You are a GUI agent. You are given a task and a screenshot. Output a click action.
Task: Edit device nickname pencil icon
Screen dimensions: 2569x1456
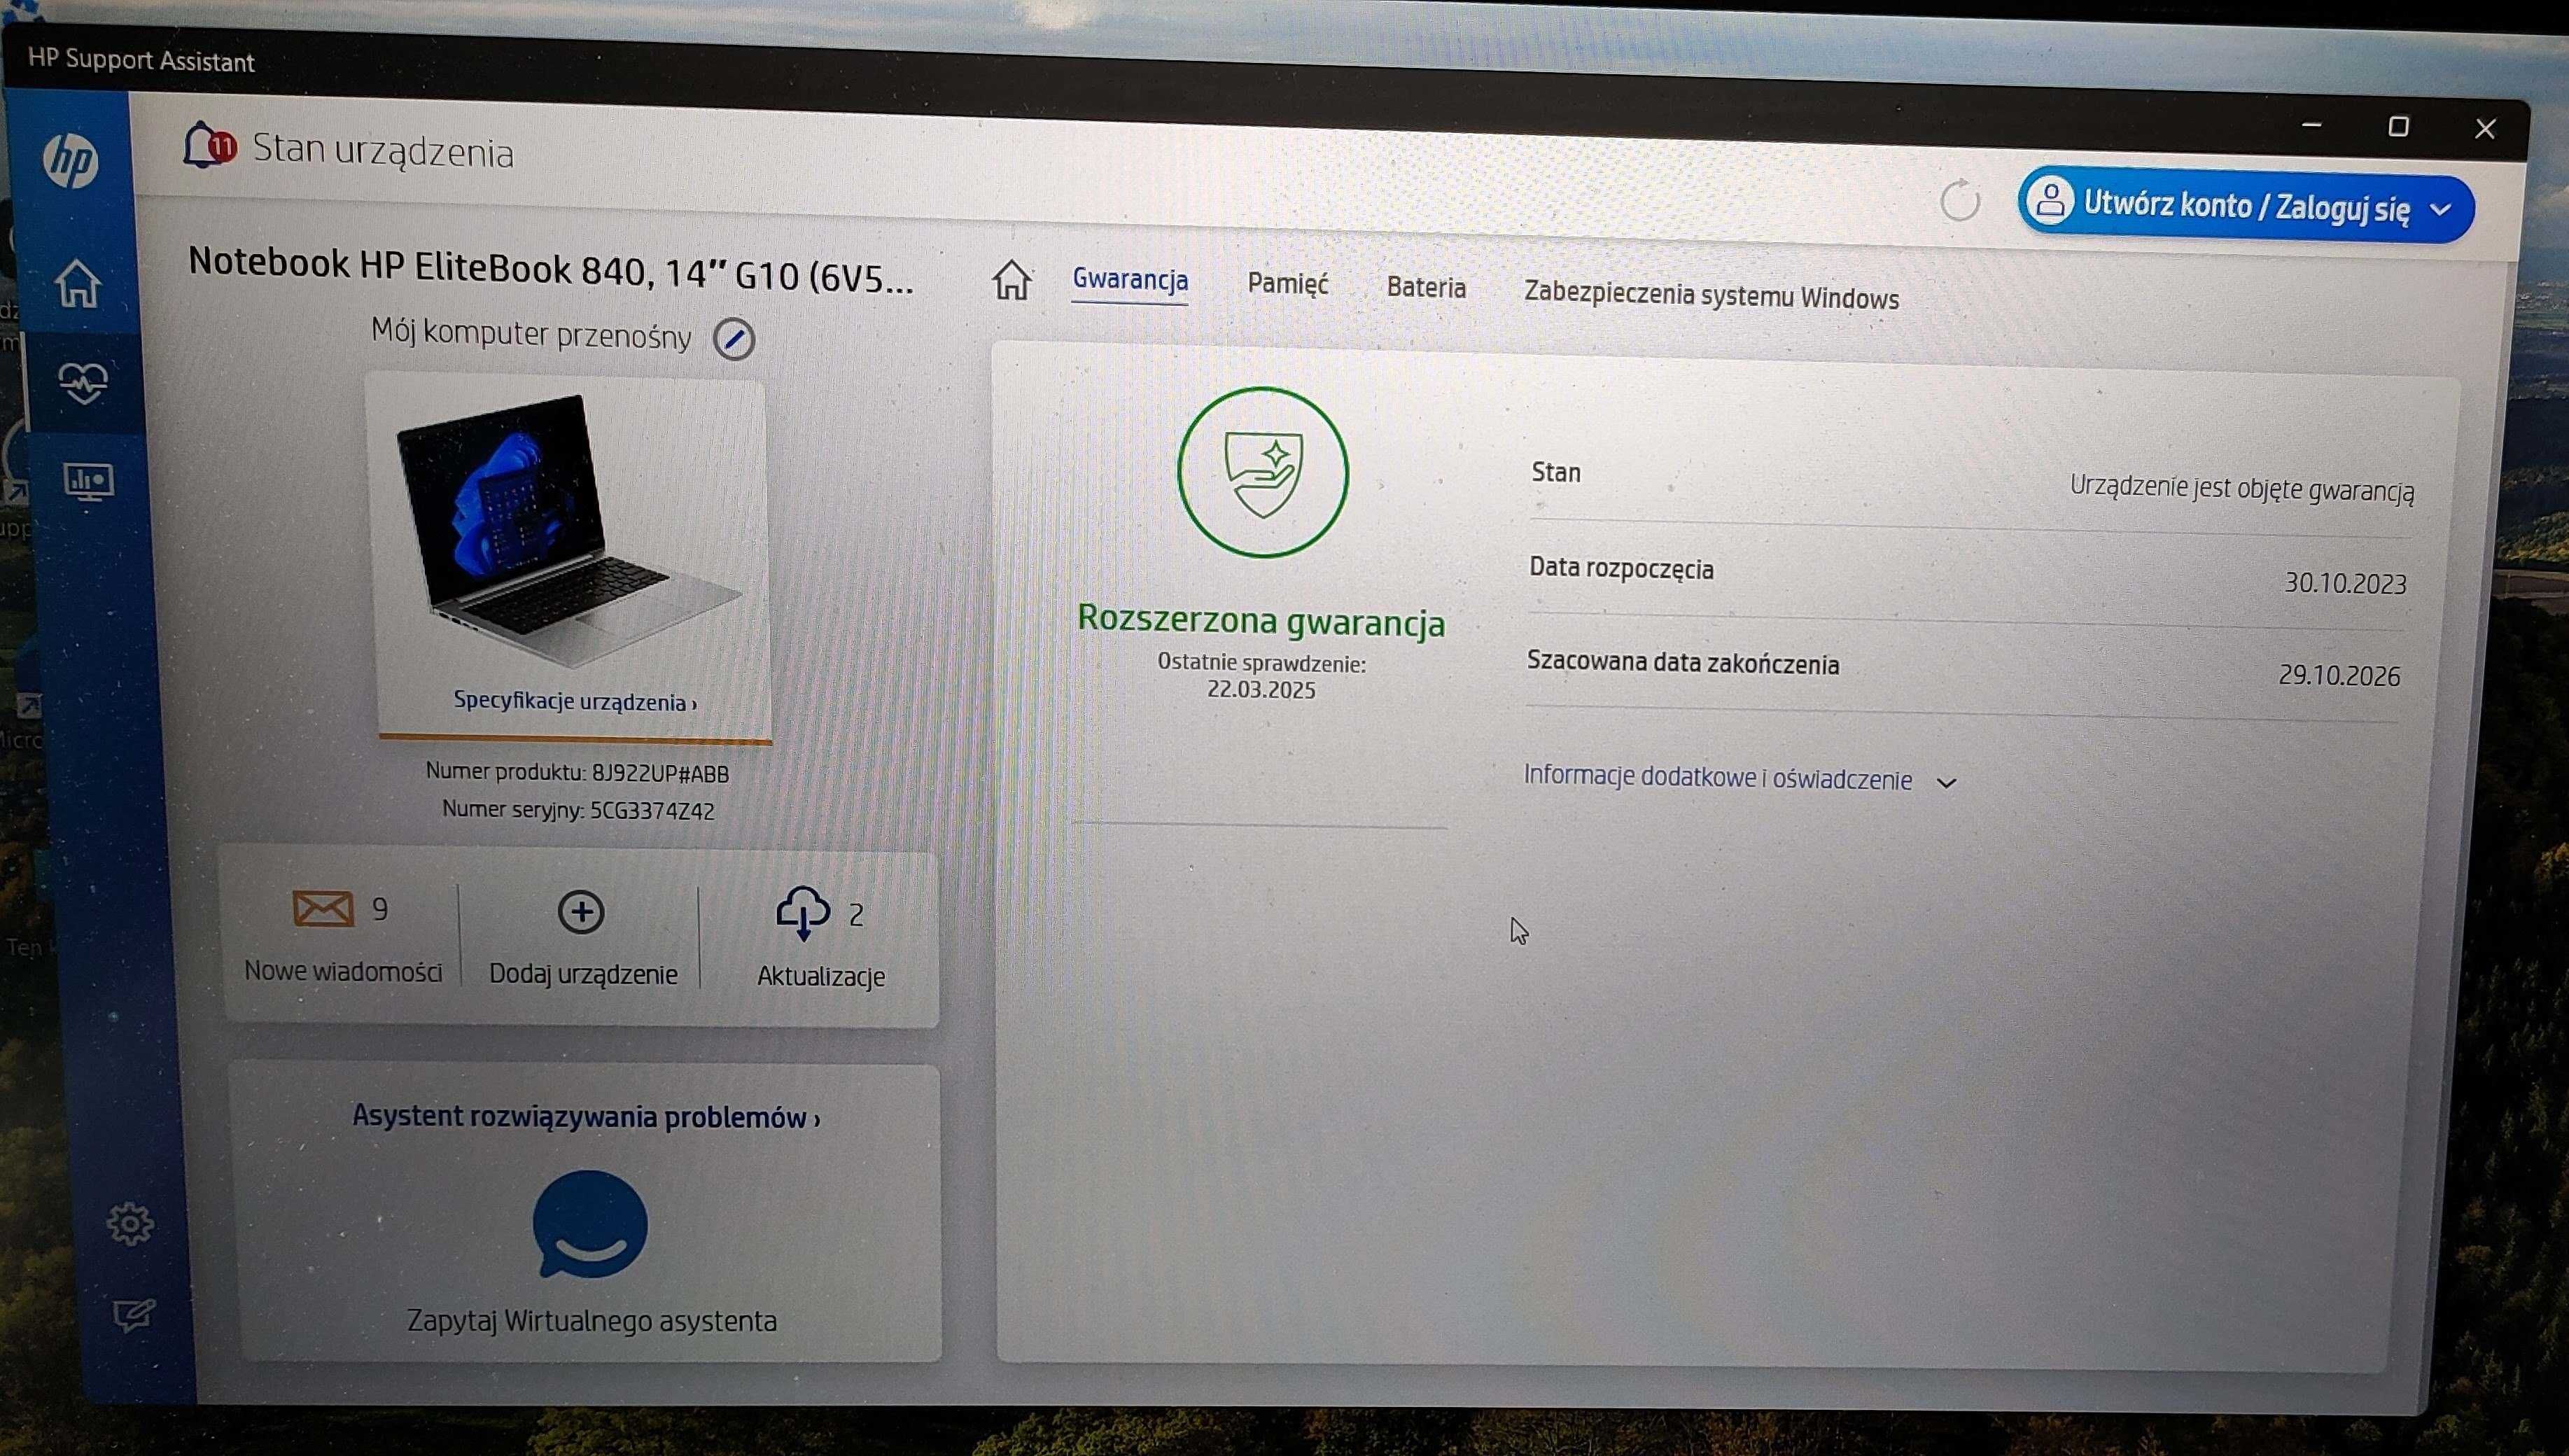733,339
